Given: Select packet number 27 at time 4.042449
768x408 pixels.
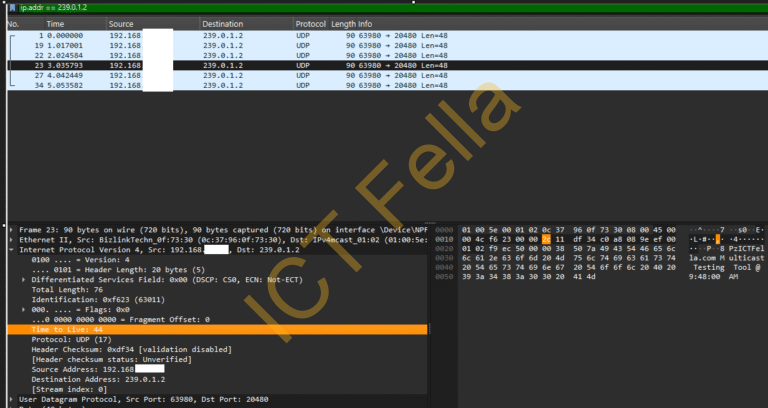Looking at the screenshot, I should click(387, 75).
